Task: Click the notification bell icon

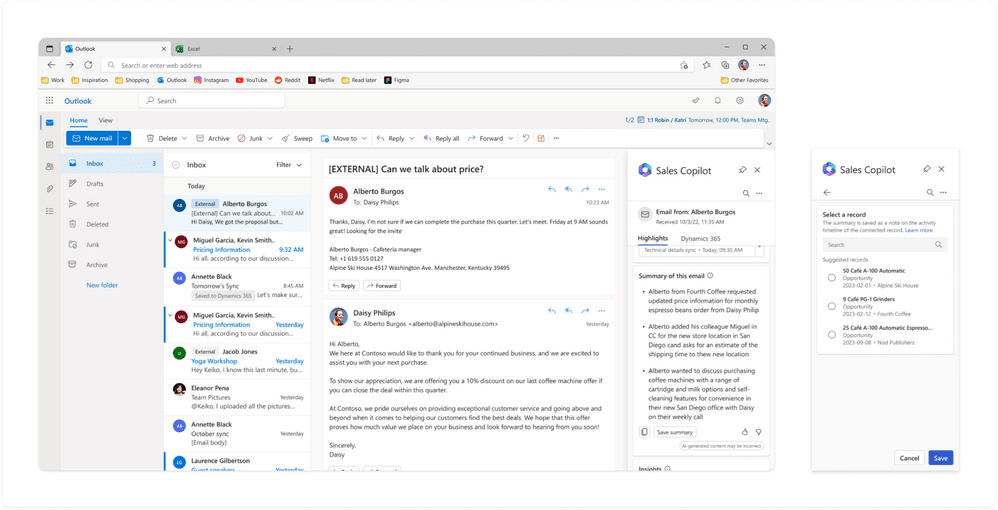Action: 718,101
